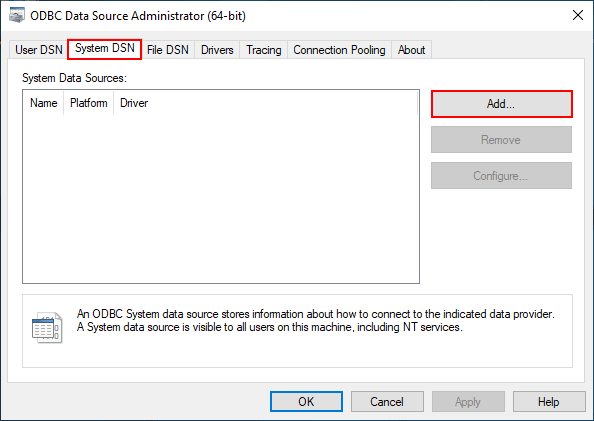The image size is (594, 421).
Task: Close the ODBC Administrator window
Action: point(578,16)
